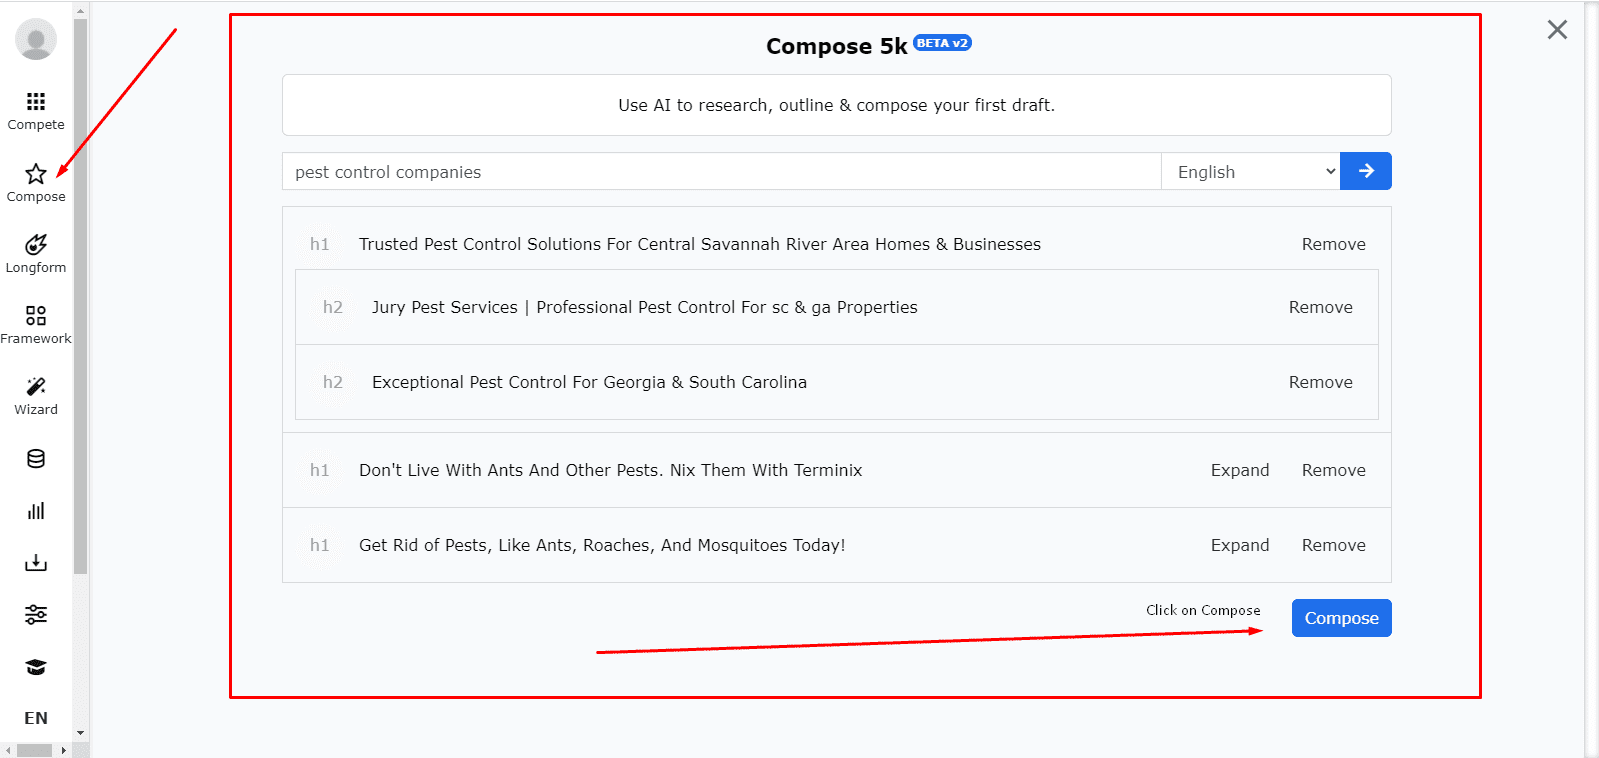Open the graduation cap tutorials icon
Image resolution: width=1599 pixels, height=758 pixels.
pyautogui.click(x=36, y=667)
